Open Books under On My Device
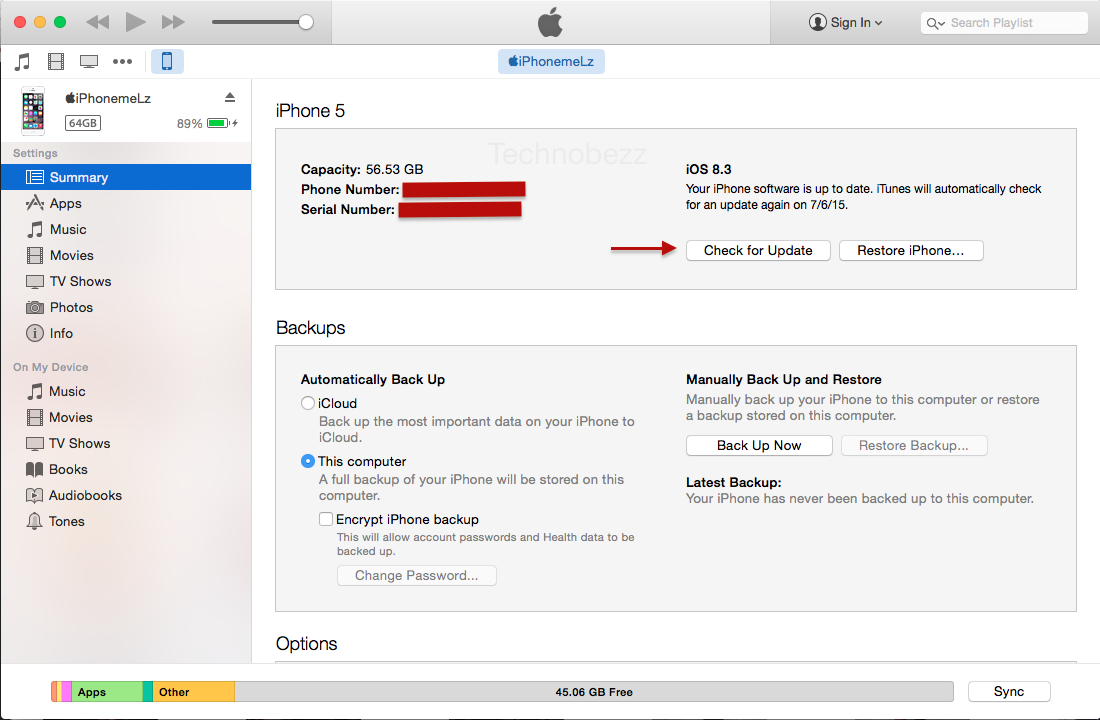This screenshot has height=720, width=1100. point(126,469)
